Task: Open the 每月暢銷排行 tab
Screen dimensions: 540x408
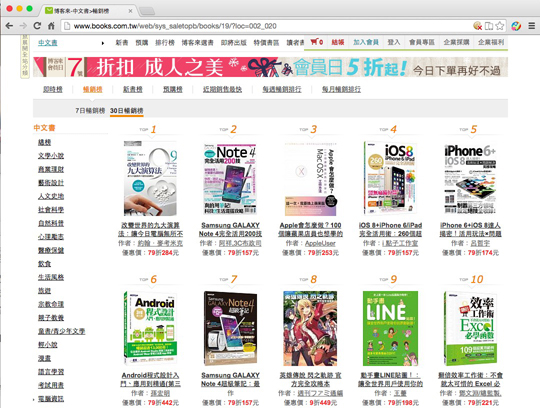Action: pos(341,89)
